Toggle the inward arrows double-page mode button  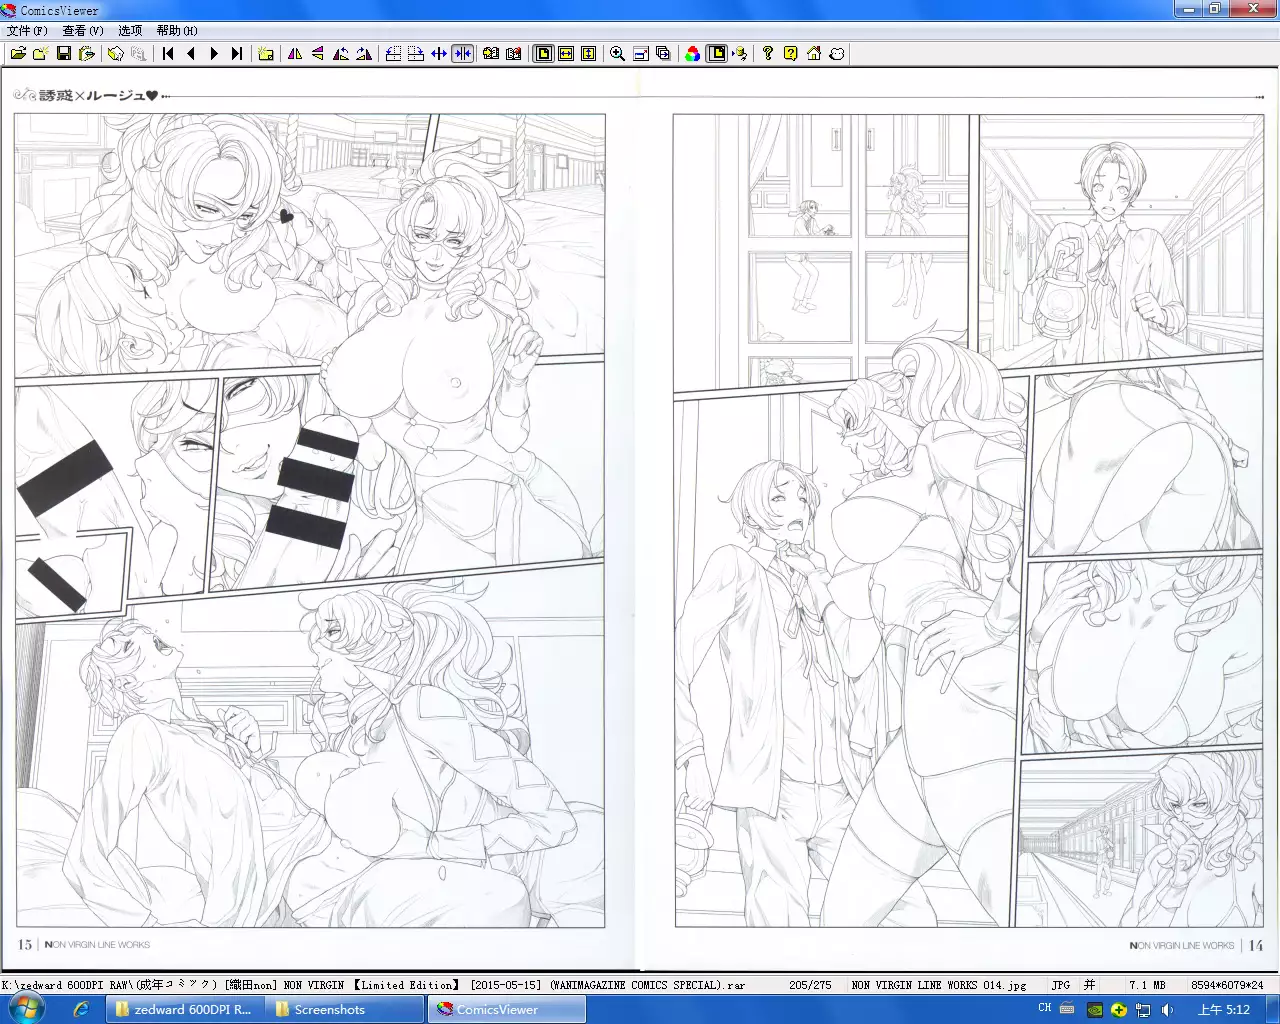coord(462,54)
